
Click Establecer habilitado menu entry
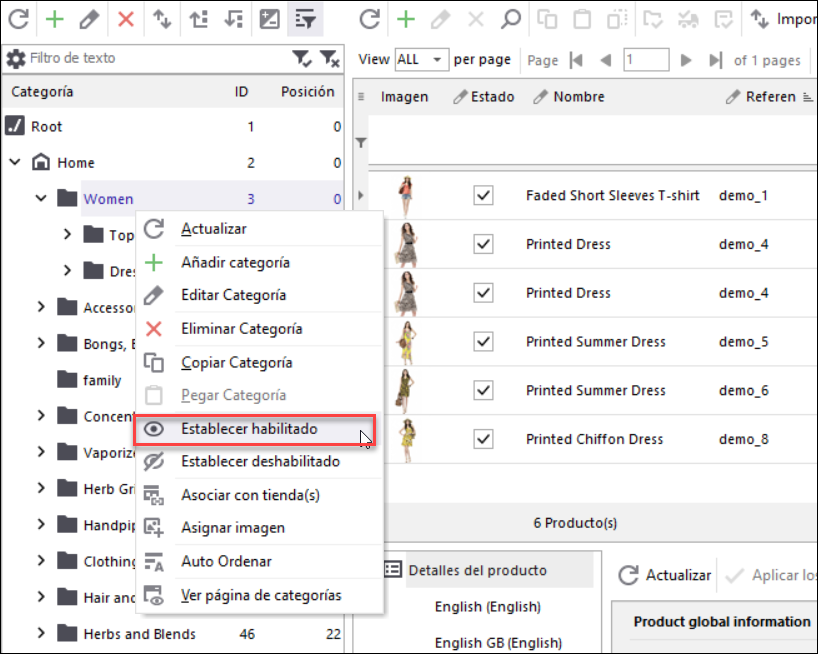[255, 429]
